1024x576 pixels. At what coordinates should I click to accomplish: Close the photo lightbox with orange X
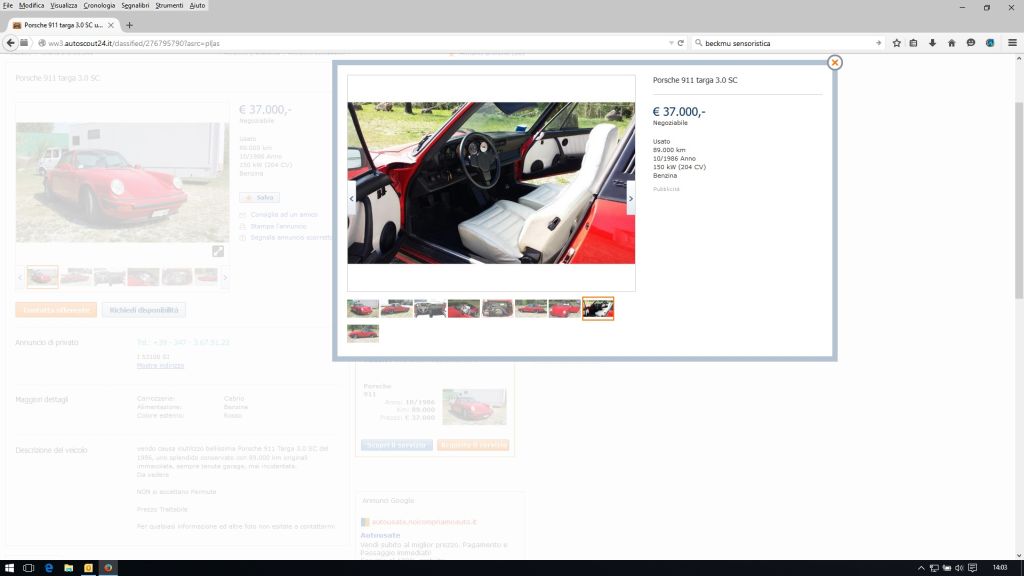point(834,63)
